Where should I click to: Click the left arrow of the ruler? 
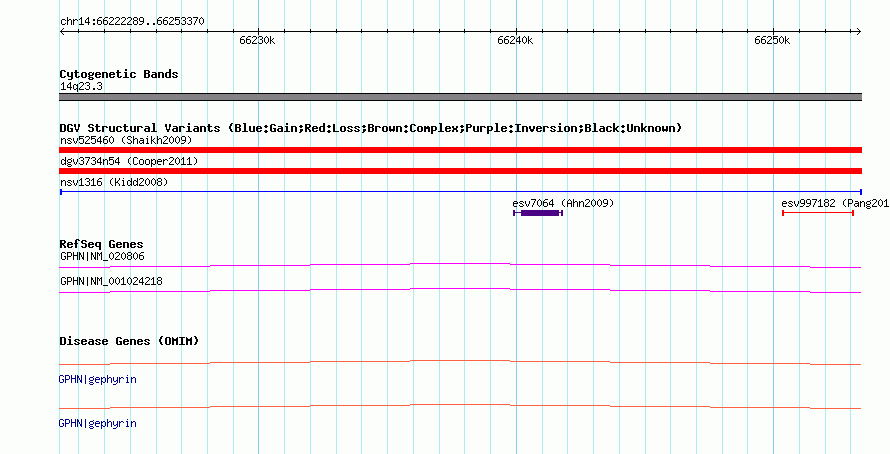click(x=62, y=32)
